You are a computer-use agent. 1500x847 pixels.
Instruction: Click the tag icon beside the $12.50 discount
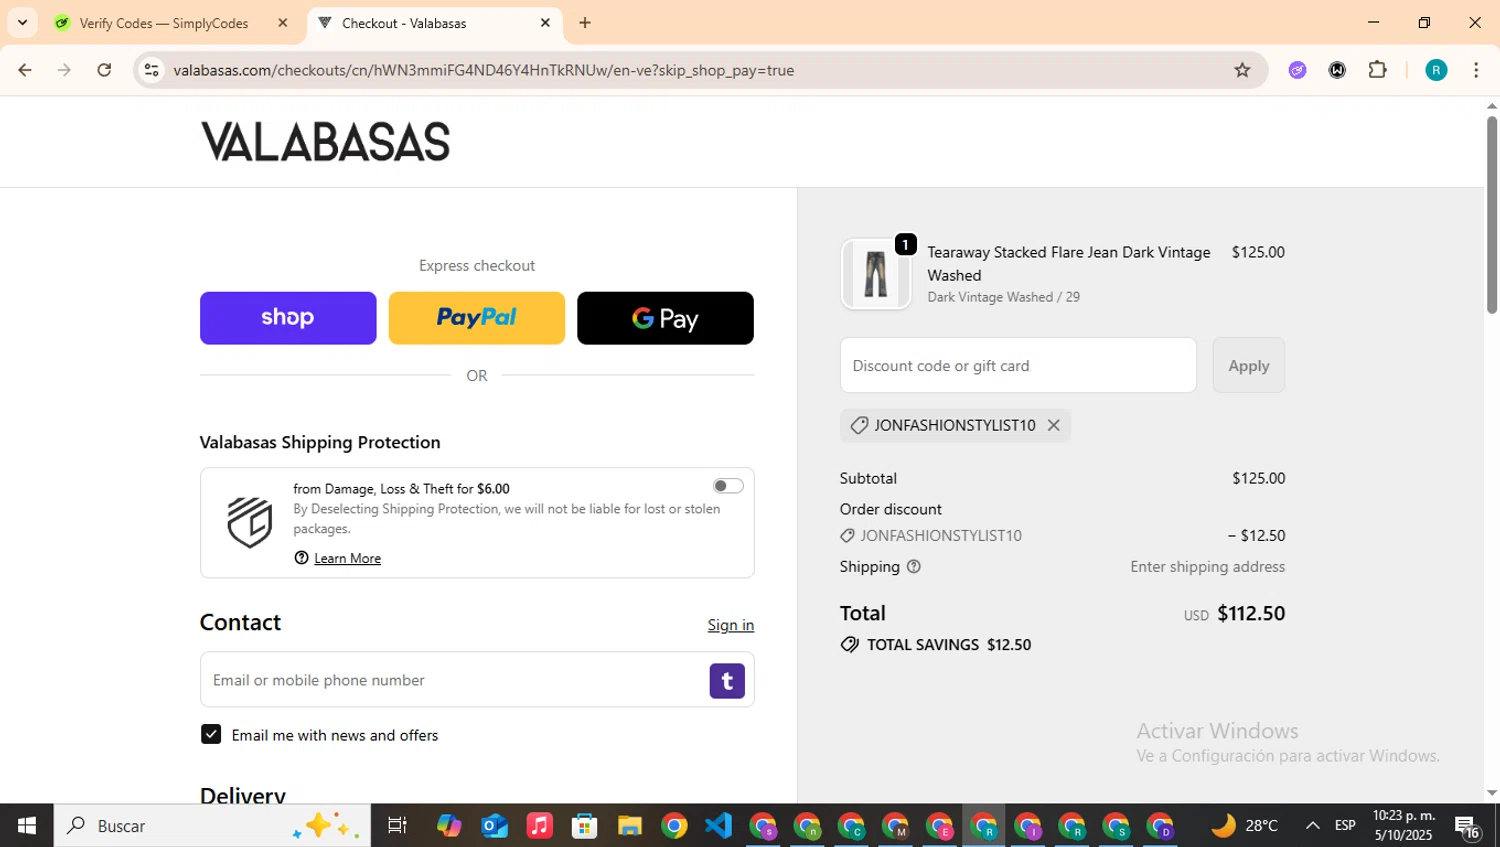tap(848, 536)
